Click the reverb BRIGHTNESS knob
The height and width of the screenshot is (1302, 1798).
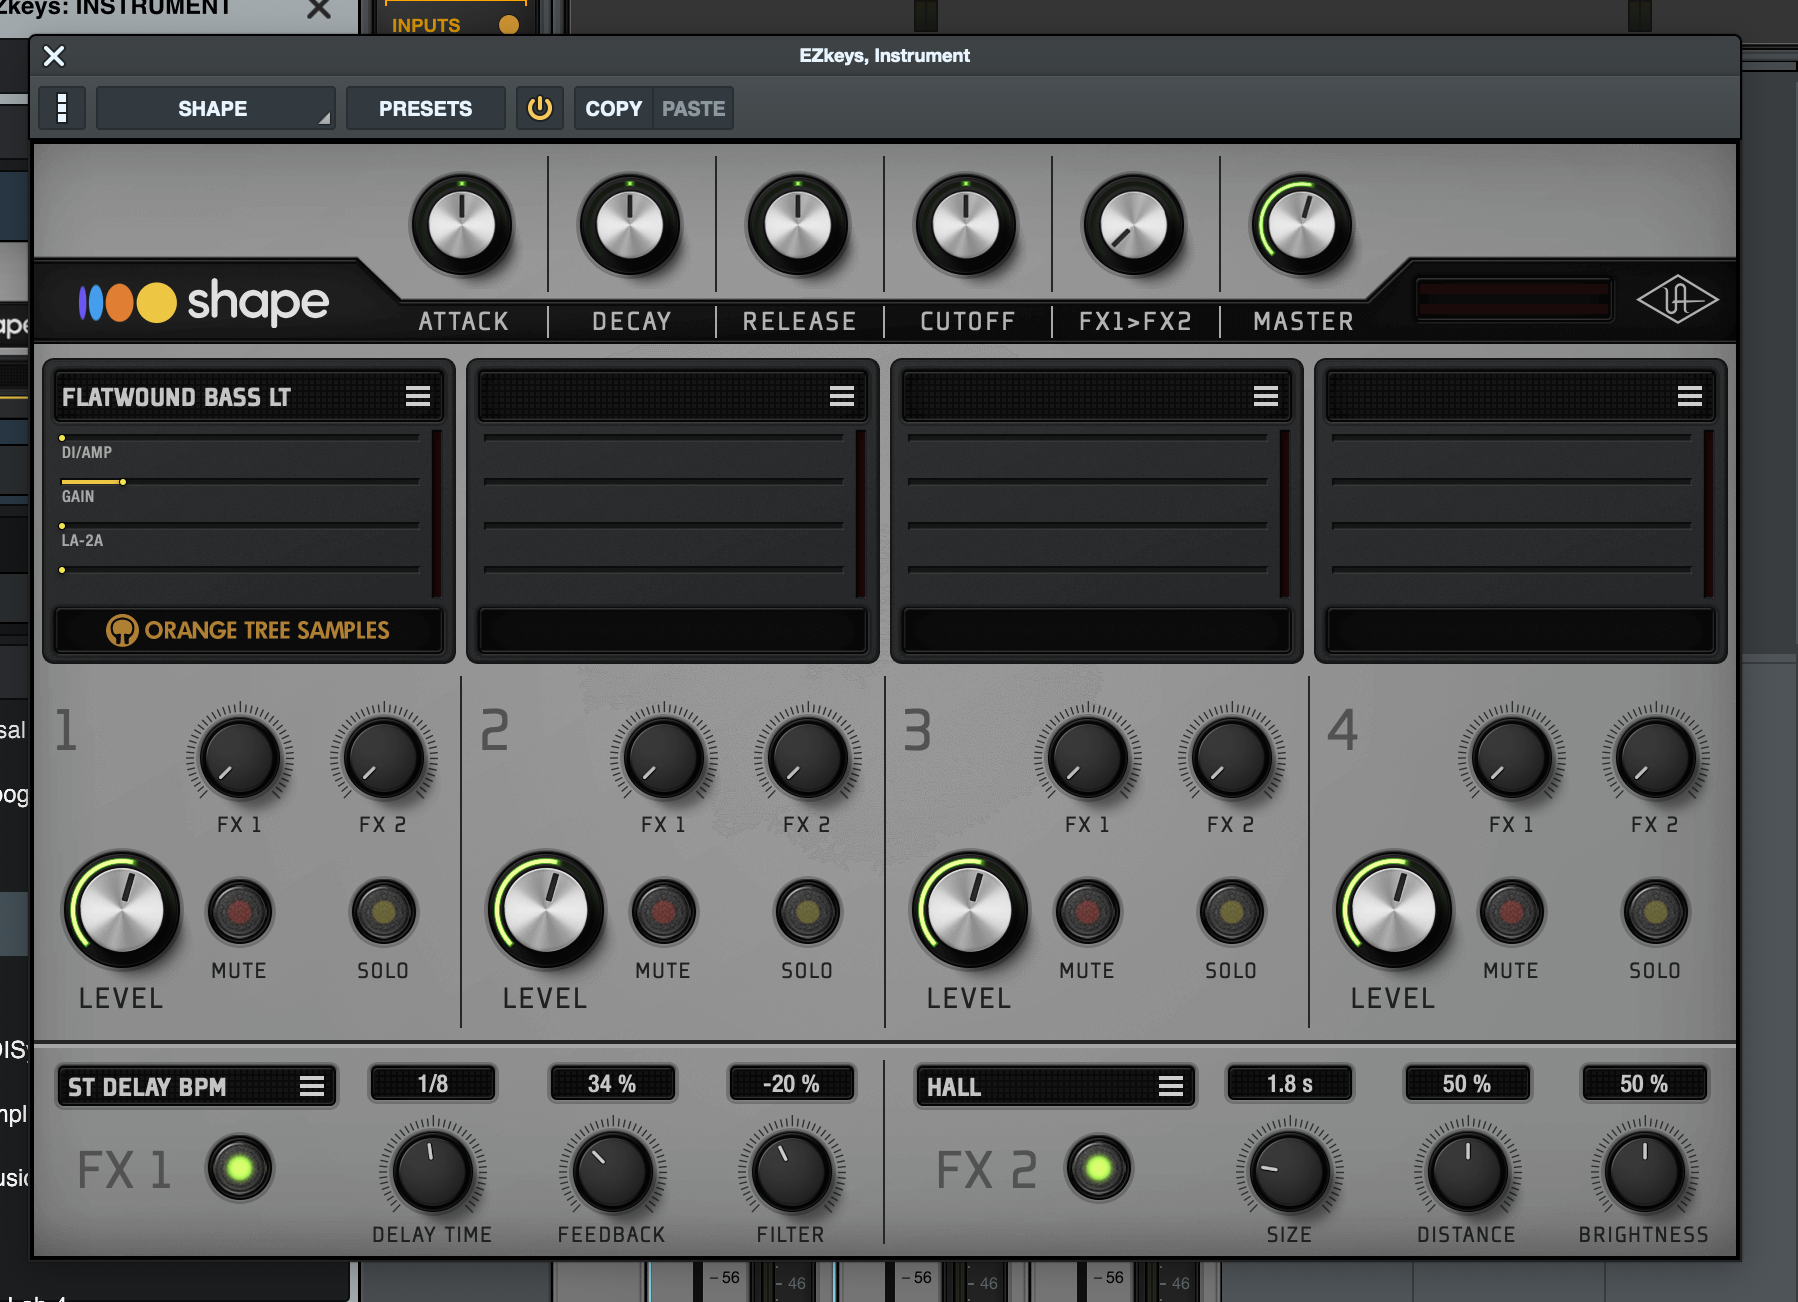[1644, 1171]
